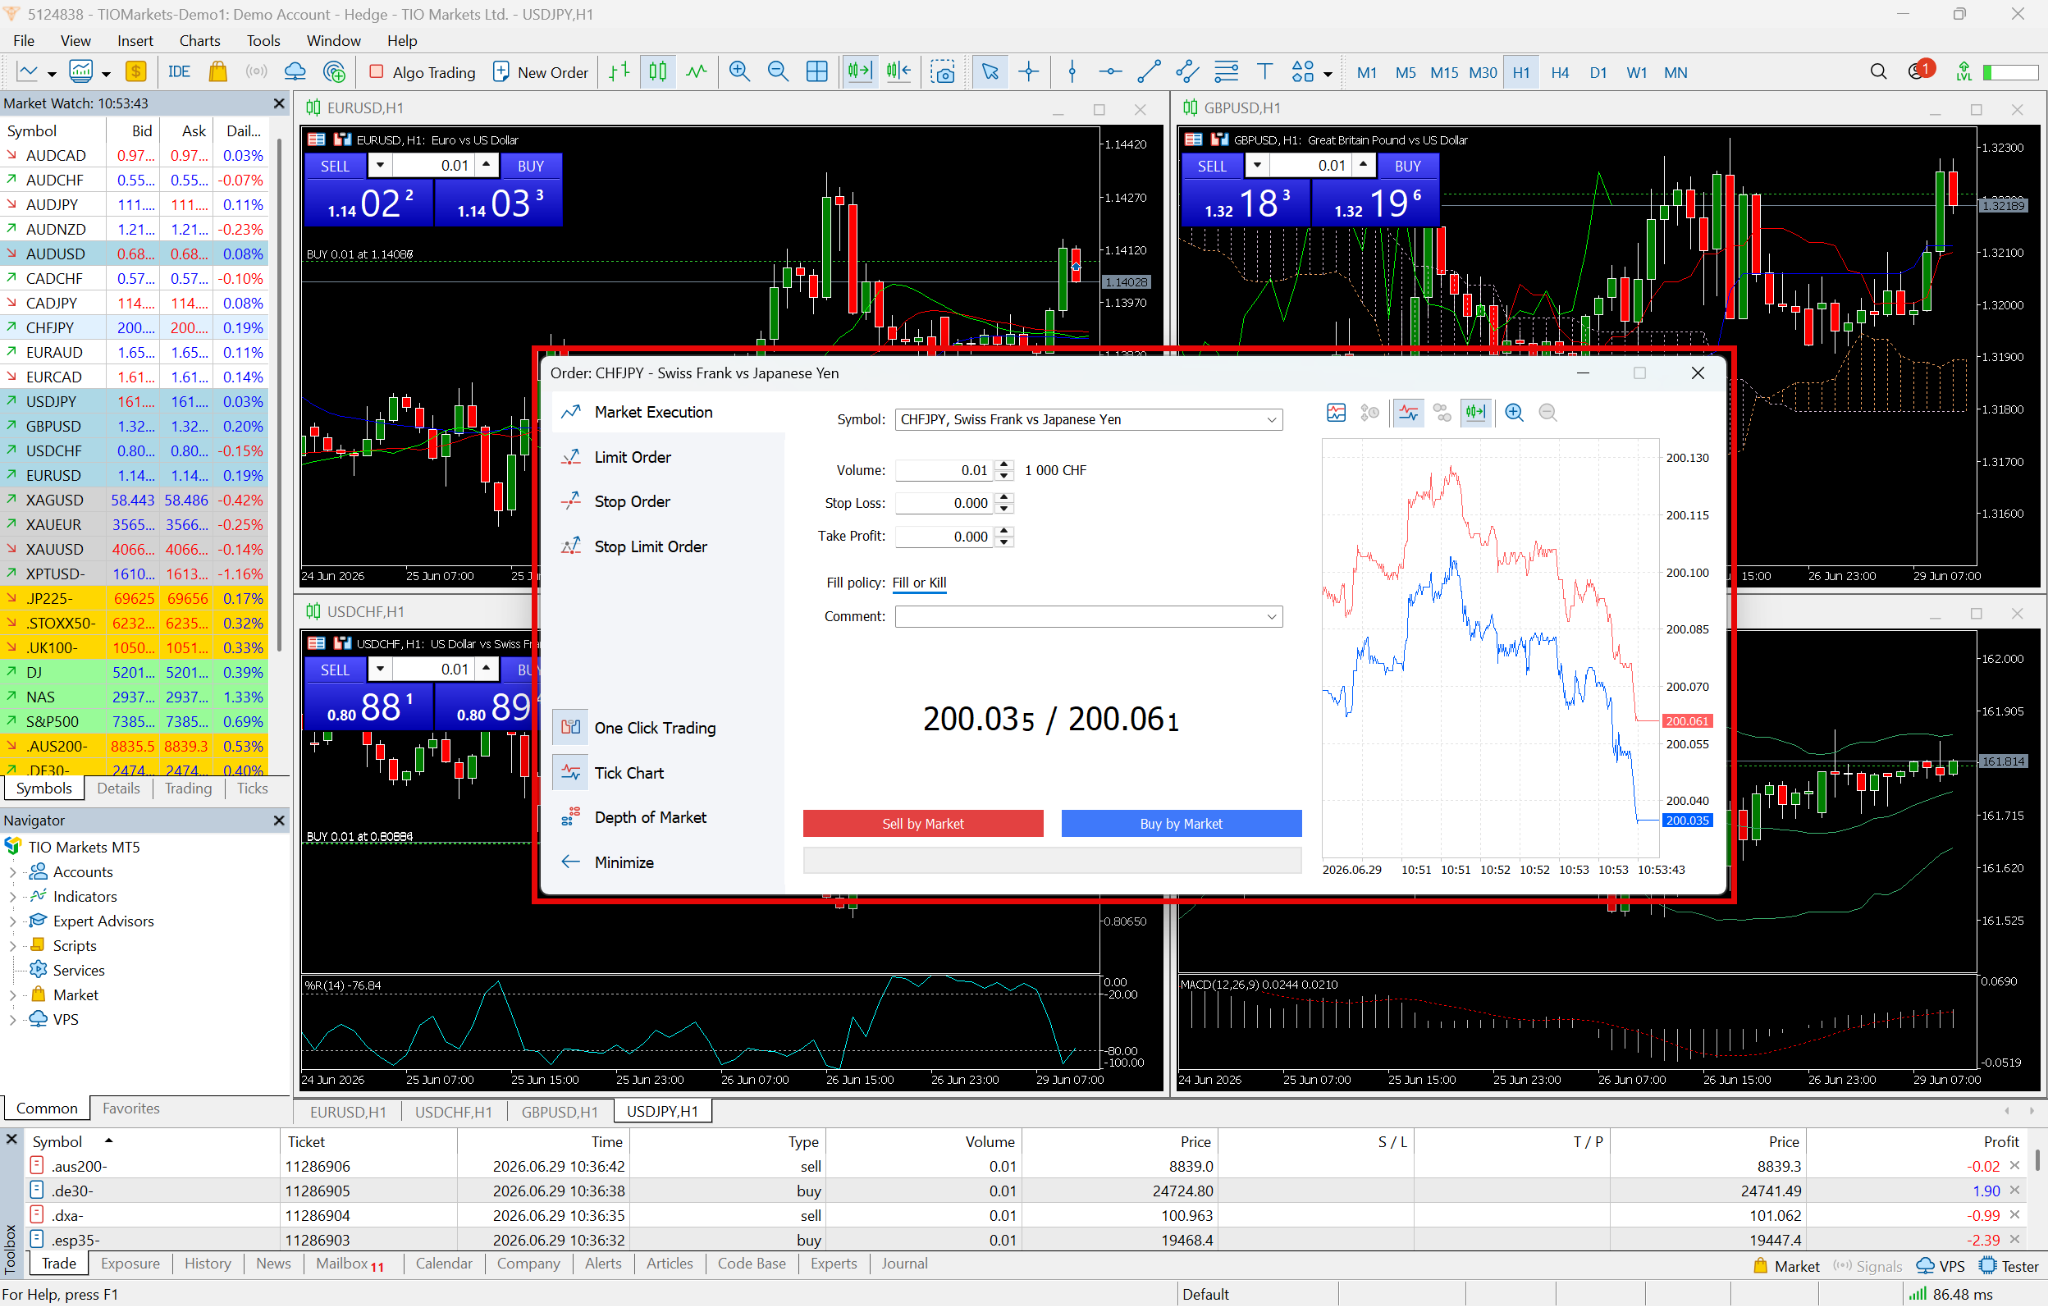Toggle chart shift in main toolbar
Viewport: 2048px width, 1306px height.
(x=898, y=72)
